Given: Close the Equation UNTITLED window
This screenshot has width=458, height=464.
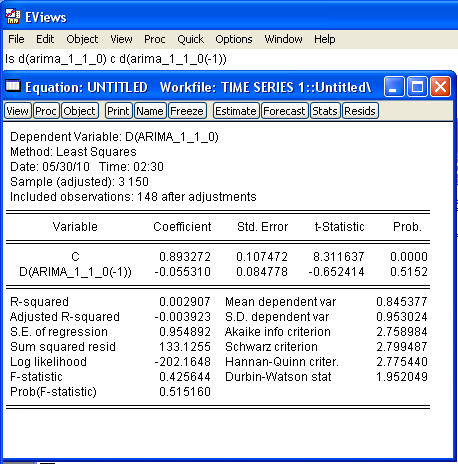Looking at the screenshot, I should 440,87.
